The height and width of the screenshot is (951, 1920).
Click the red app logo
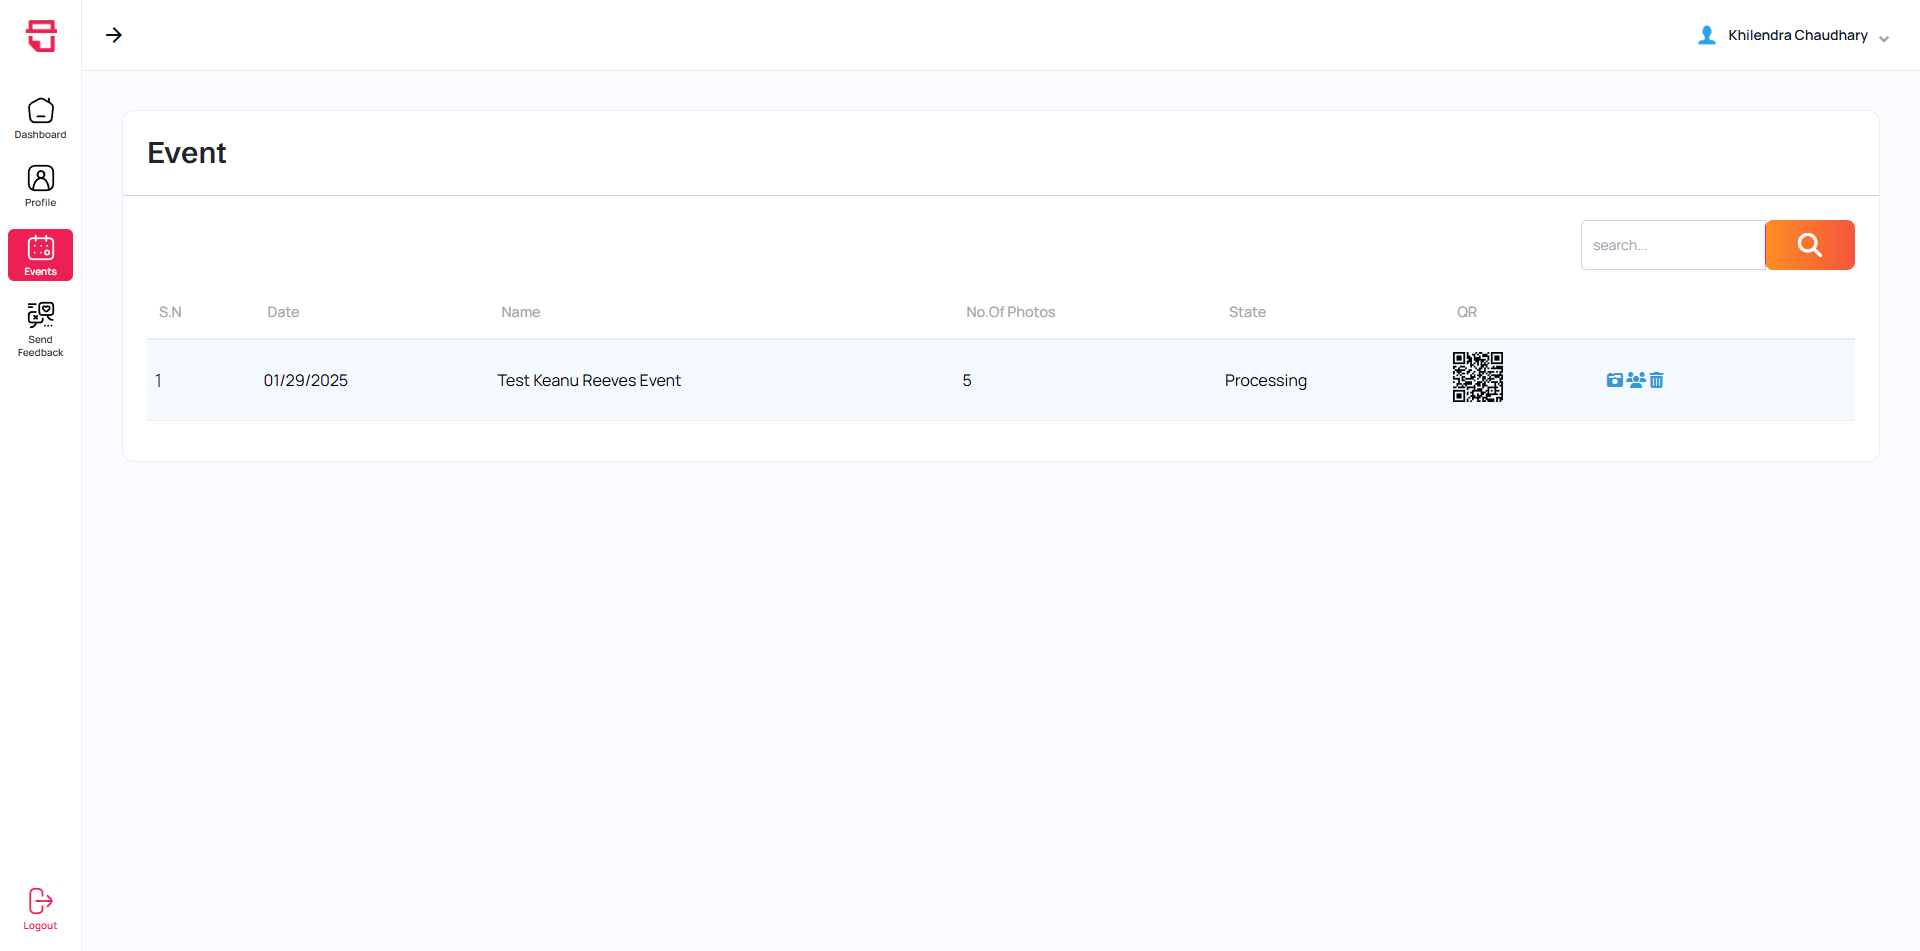41,36
